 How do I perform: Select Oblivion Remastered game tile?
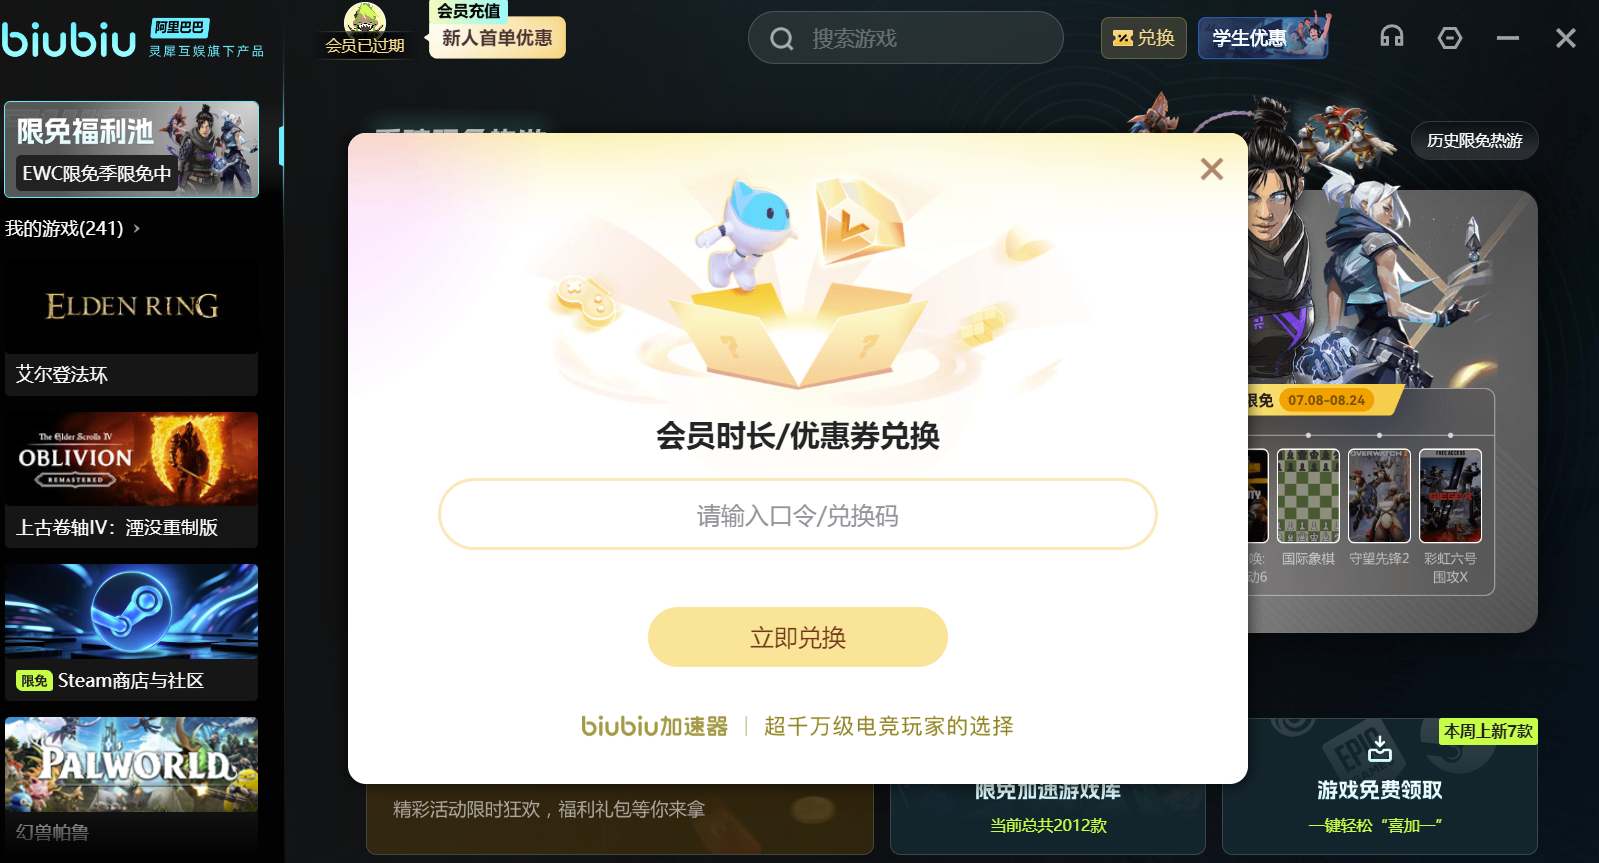(x=131, y=480)
